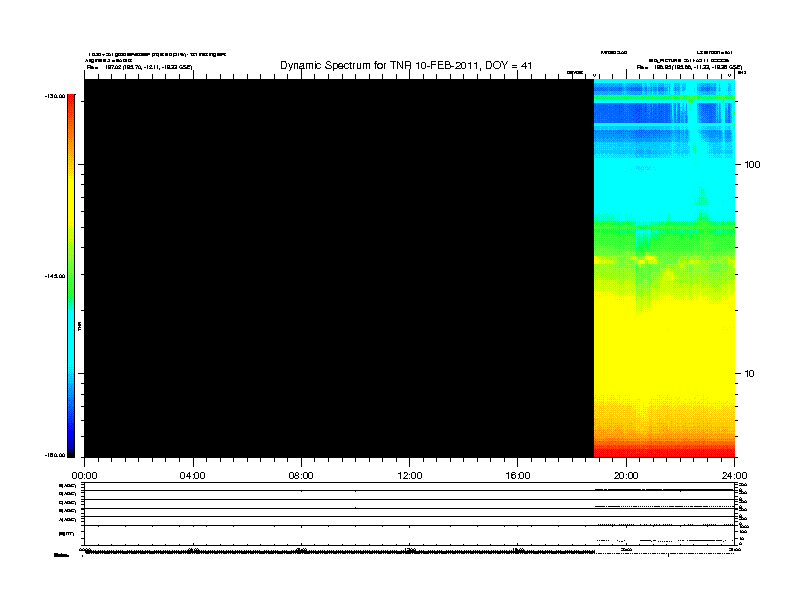This screenshot has height=612, width=792.
Task: Click the 100 frequency axis label
Action: 752,165
